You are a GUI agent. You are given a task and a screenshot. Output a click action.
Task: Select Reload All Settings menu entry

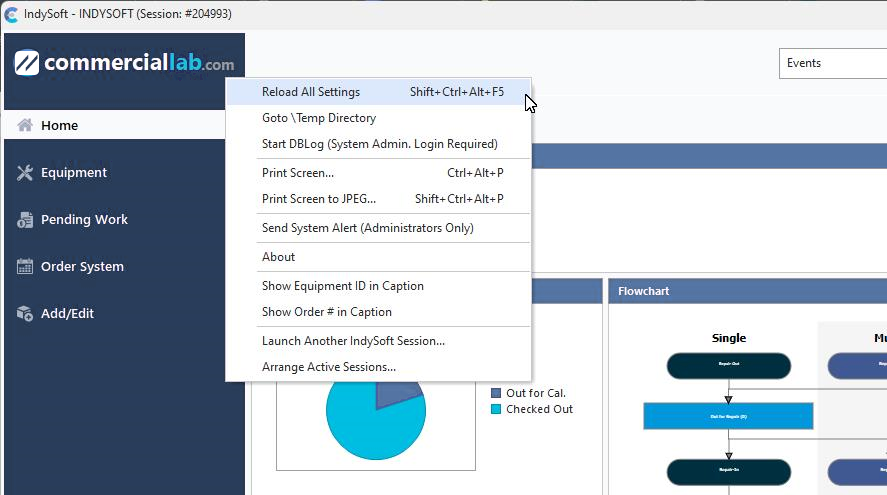click(x=378, y=92)
